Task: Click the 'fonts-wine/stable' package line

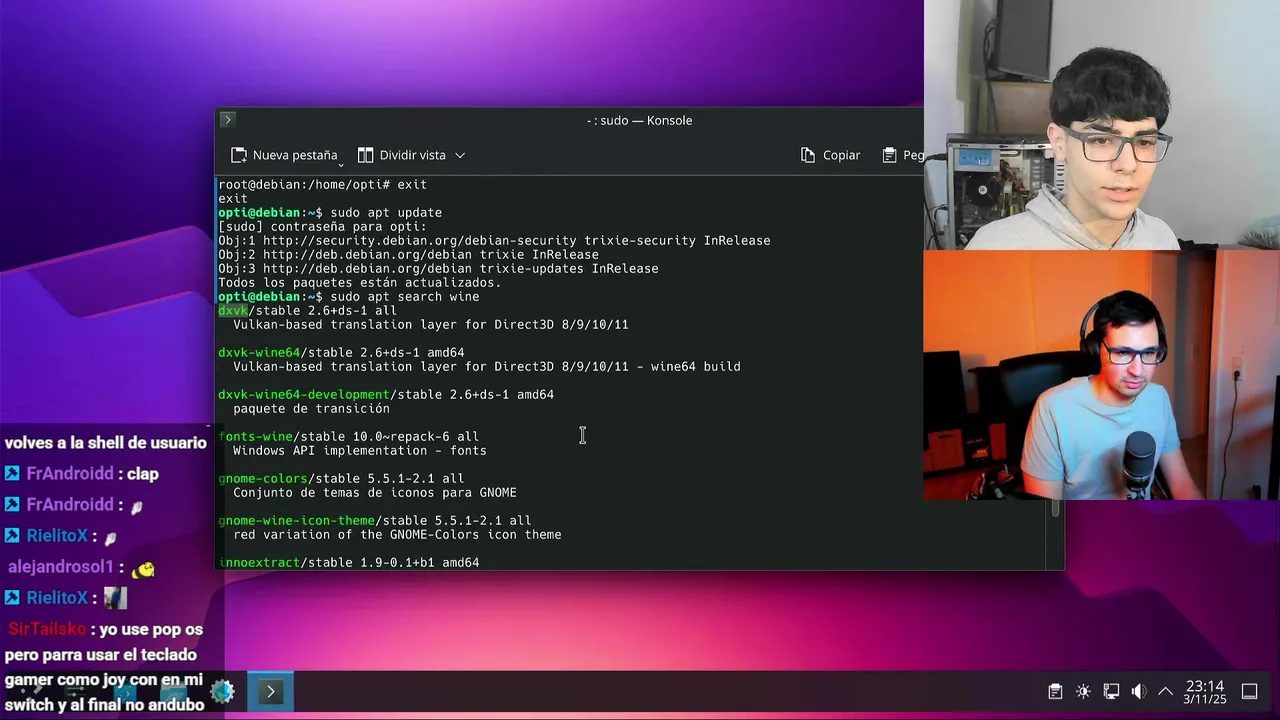Action: tap(349, 437)
